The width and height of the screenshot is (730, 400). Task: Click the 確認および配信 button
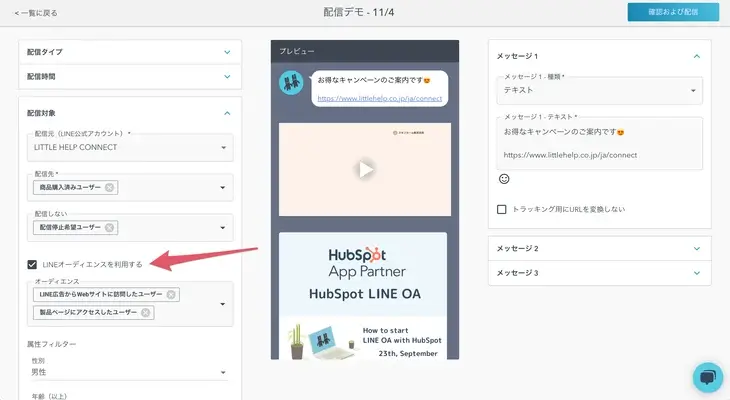[672, 12]
